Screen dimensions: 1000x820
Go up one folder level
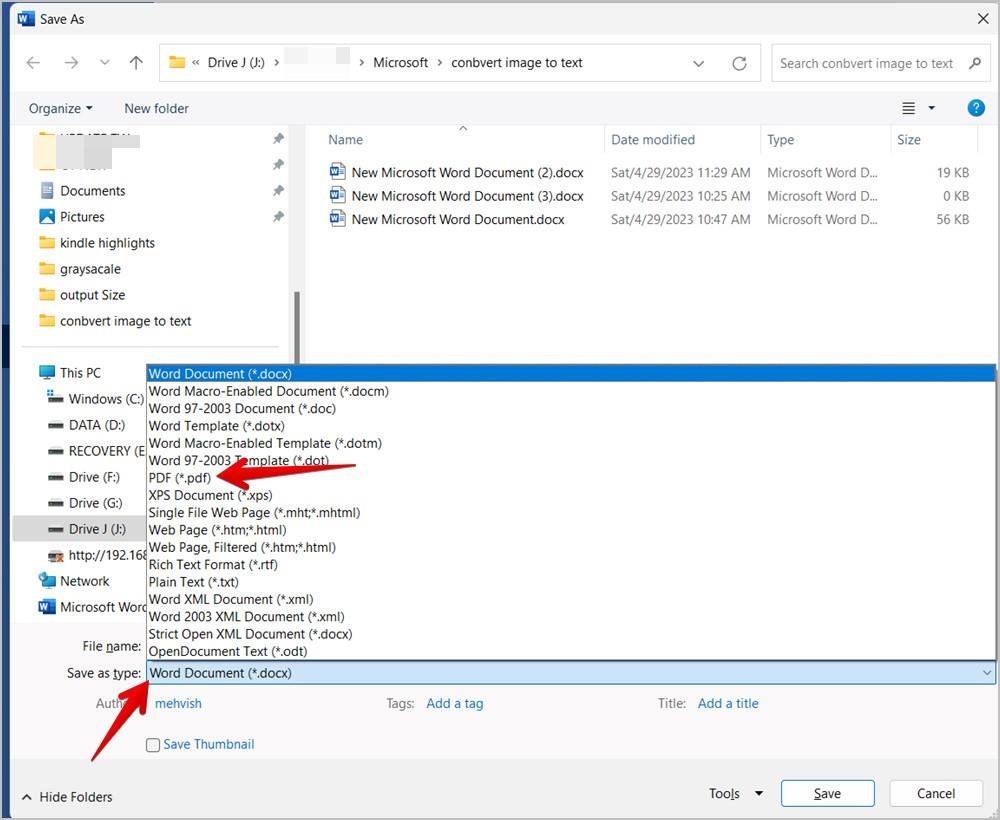(x=136, y=62)
